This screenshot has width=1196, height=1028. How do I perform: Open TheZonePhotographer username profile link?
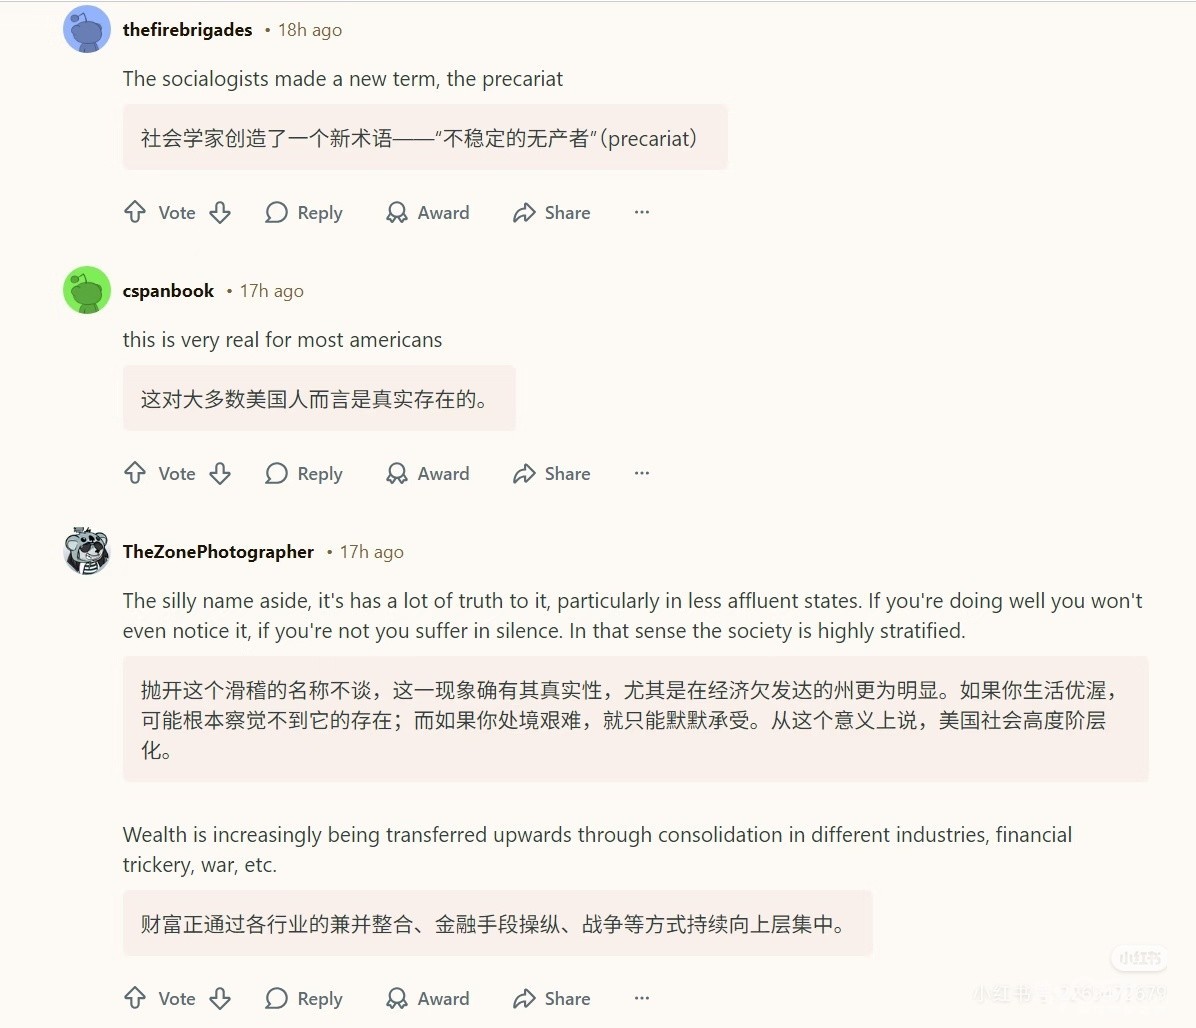point(218,552)
